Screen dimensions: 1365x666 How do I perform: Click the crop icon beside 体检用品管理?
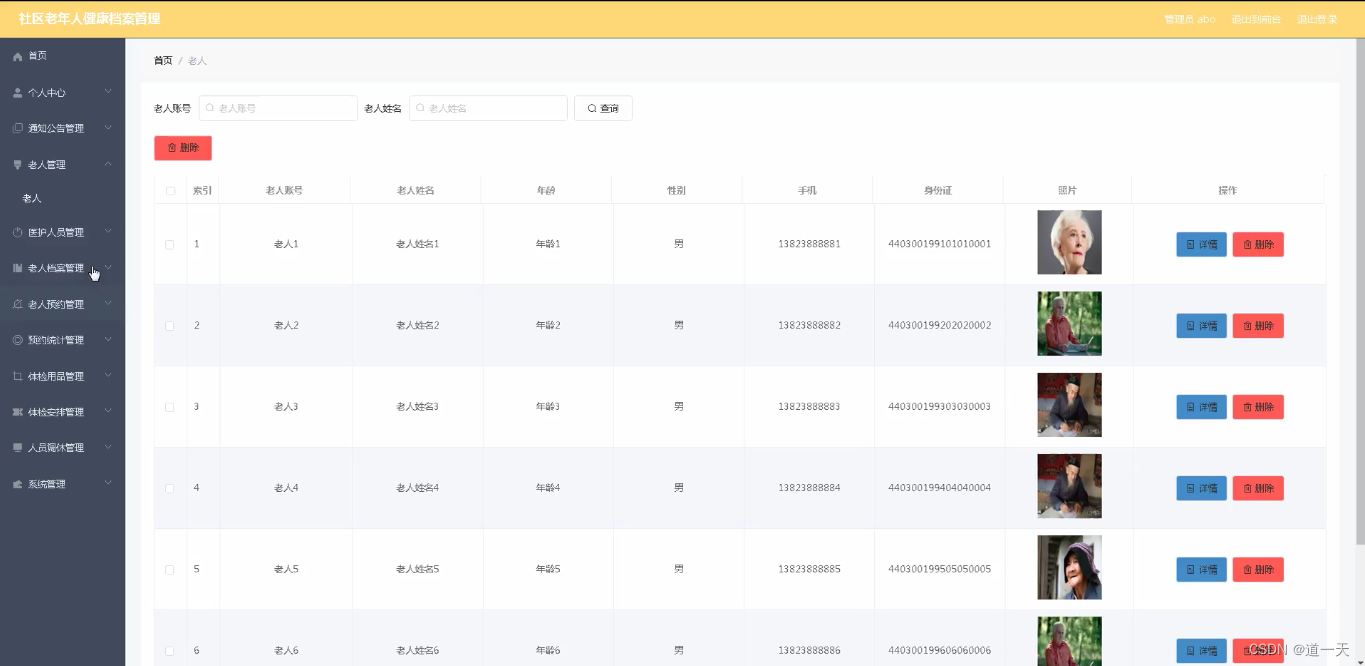[17, 377]
